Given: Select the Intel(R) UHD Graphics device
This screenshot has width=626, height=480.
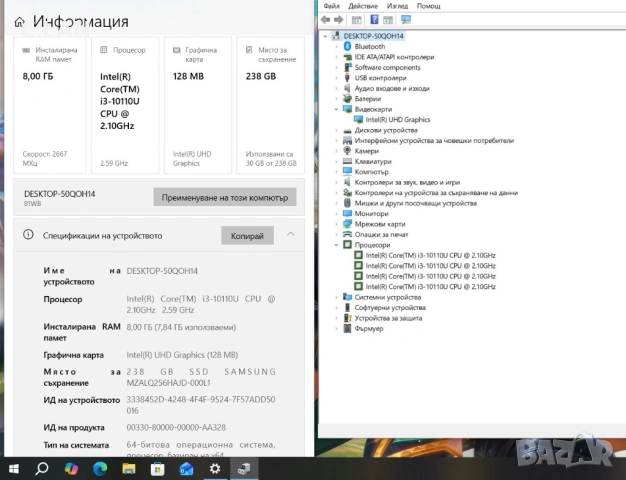Looking at the screenshot, I should click(x=398, y=119).
